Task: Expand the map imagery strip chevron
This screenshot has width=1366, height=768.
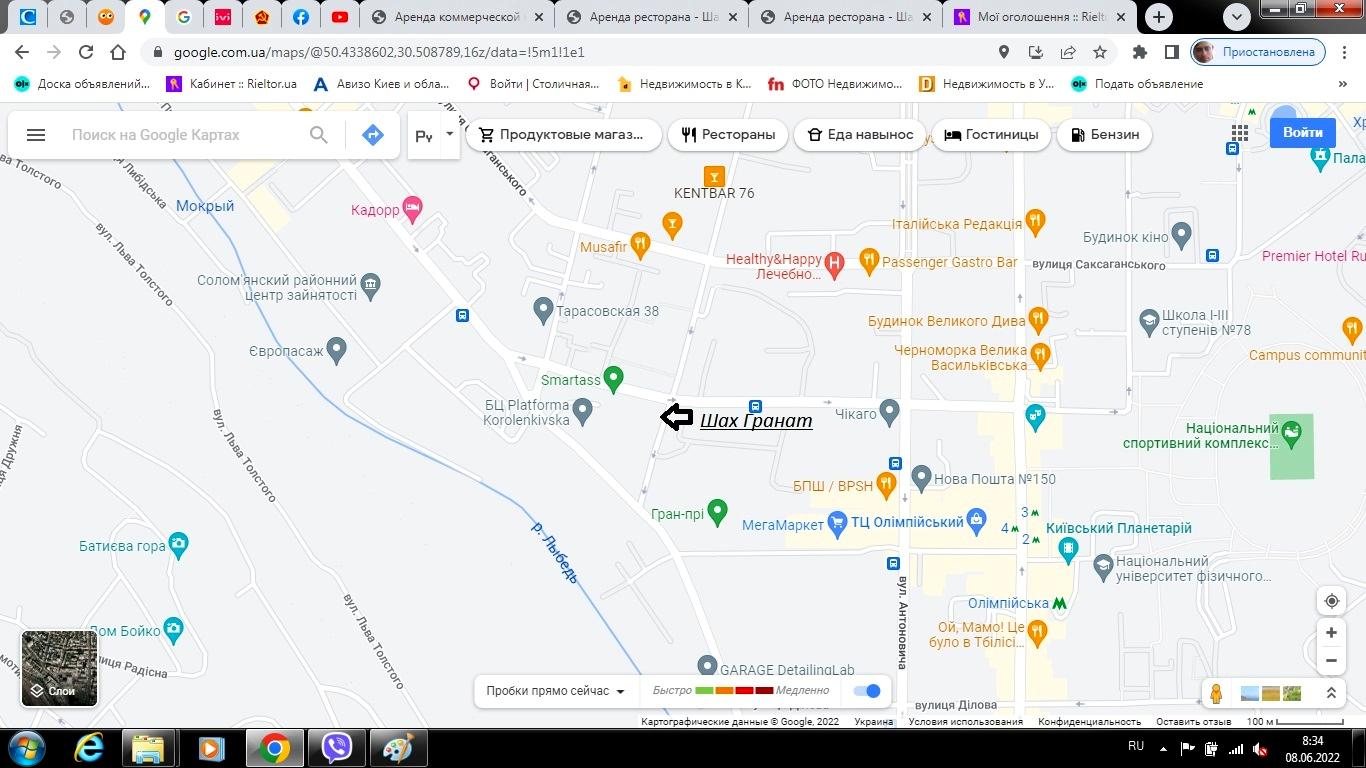Action: [1331, 693]
